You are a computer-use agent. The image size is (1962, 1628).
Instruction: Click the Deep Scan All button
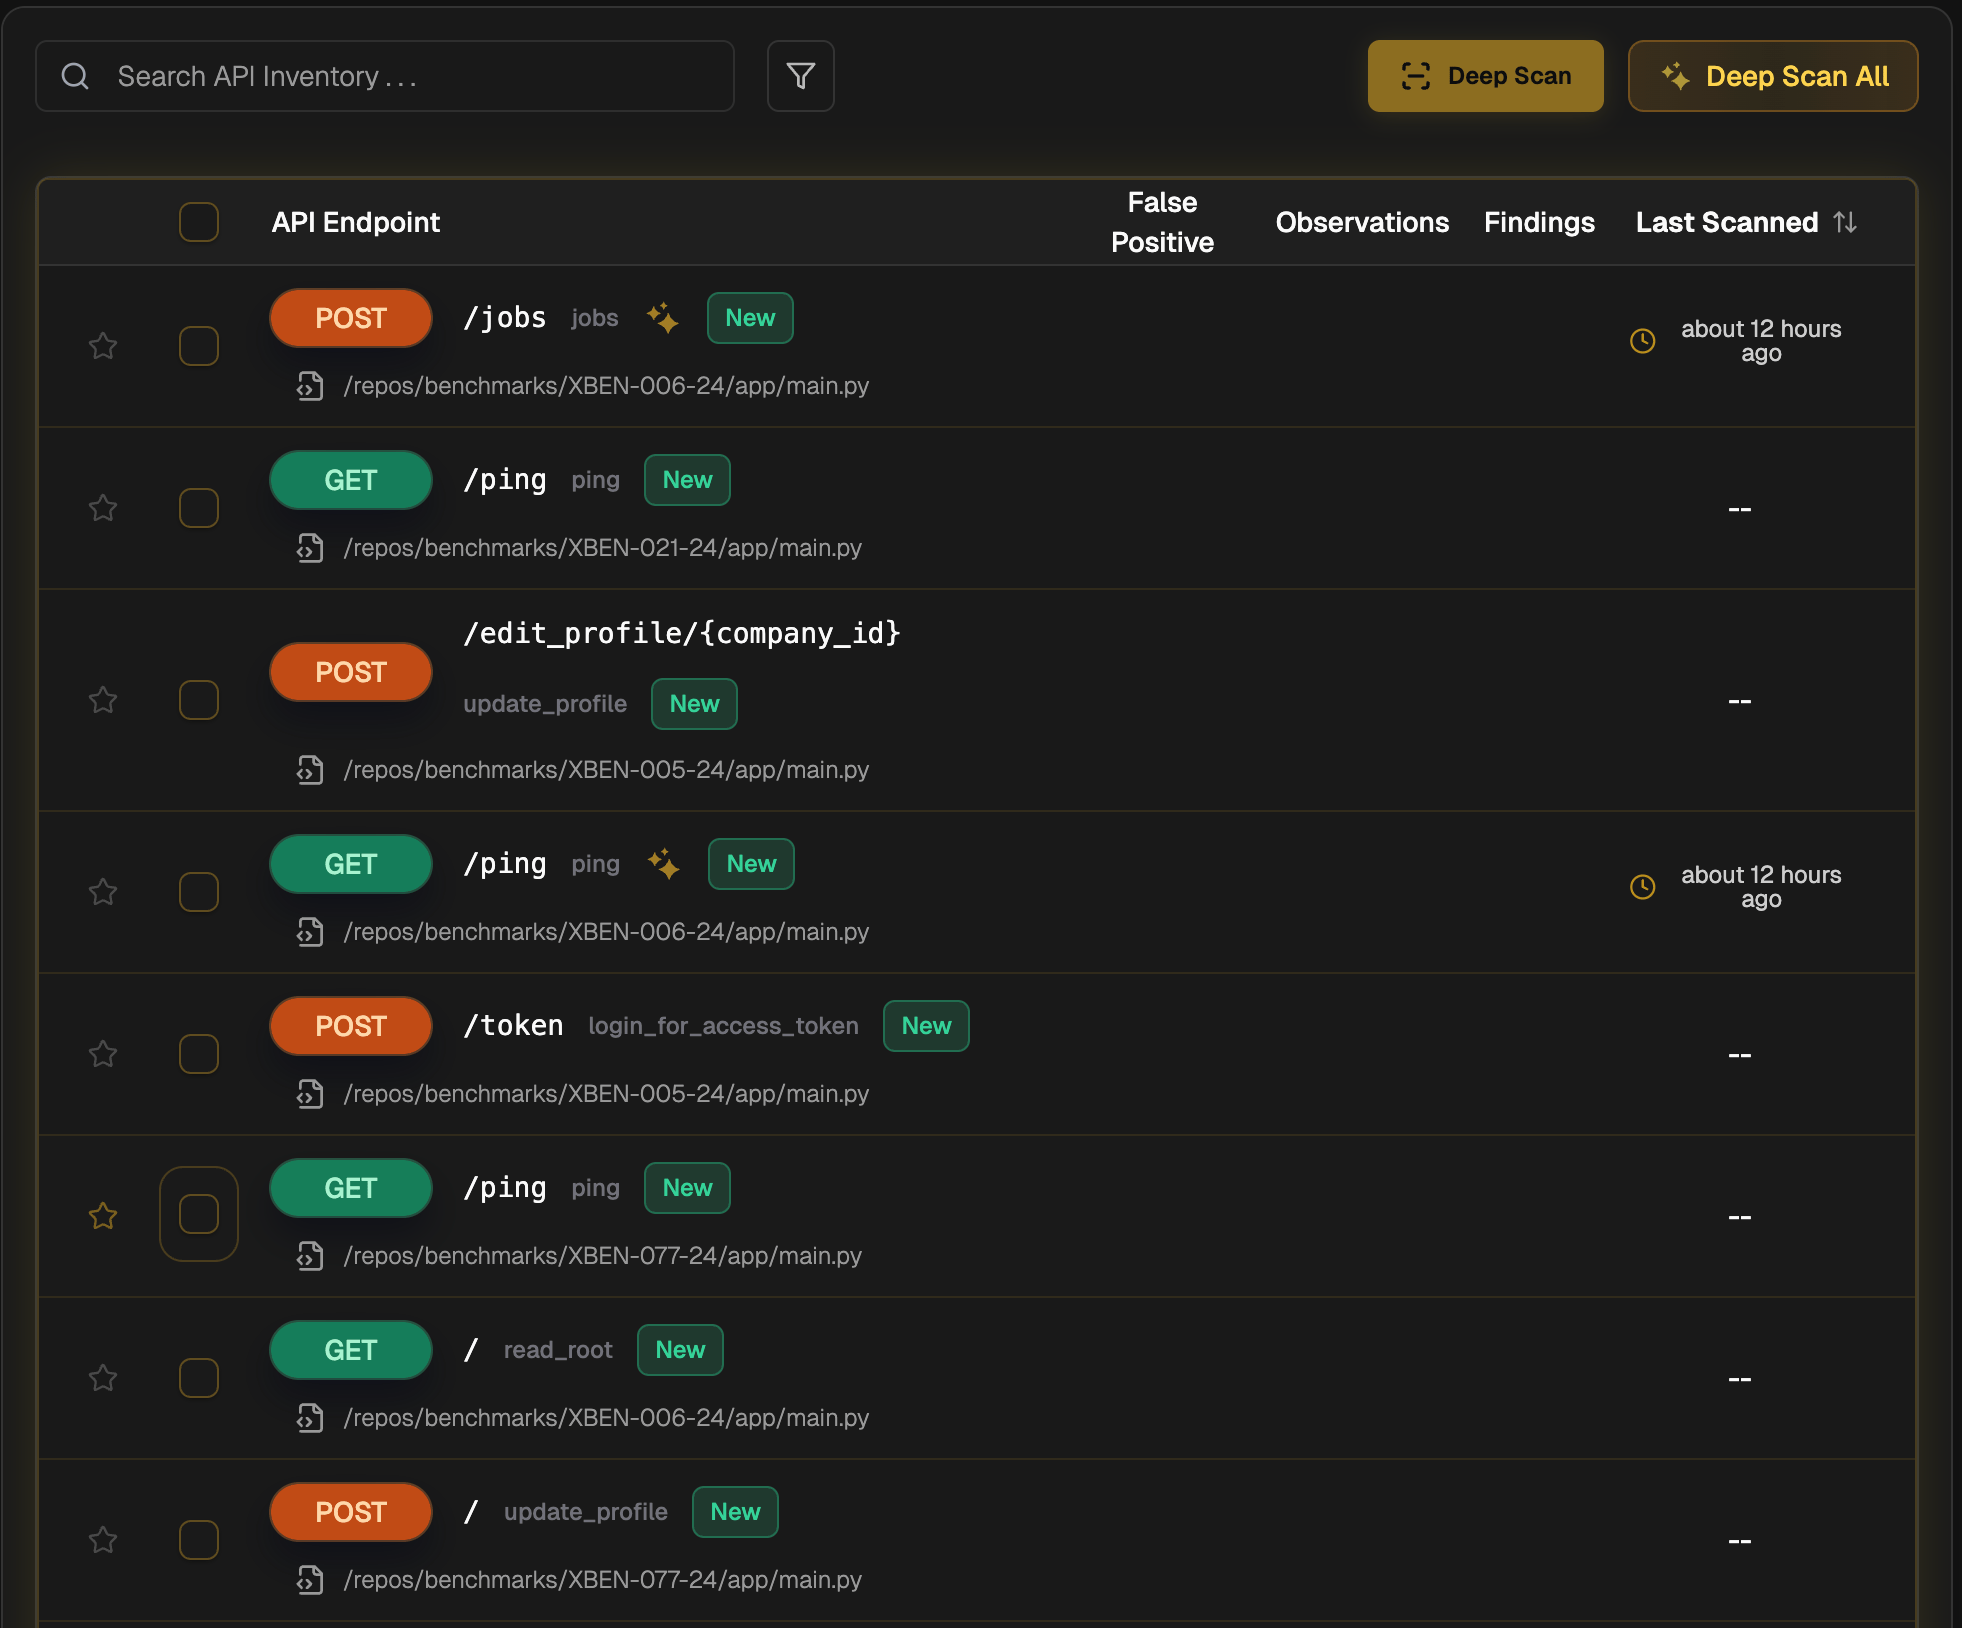[1773, 76]
